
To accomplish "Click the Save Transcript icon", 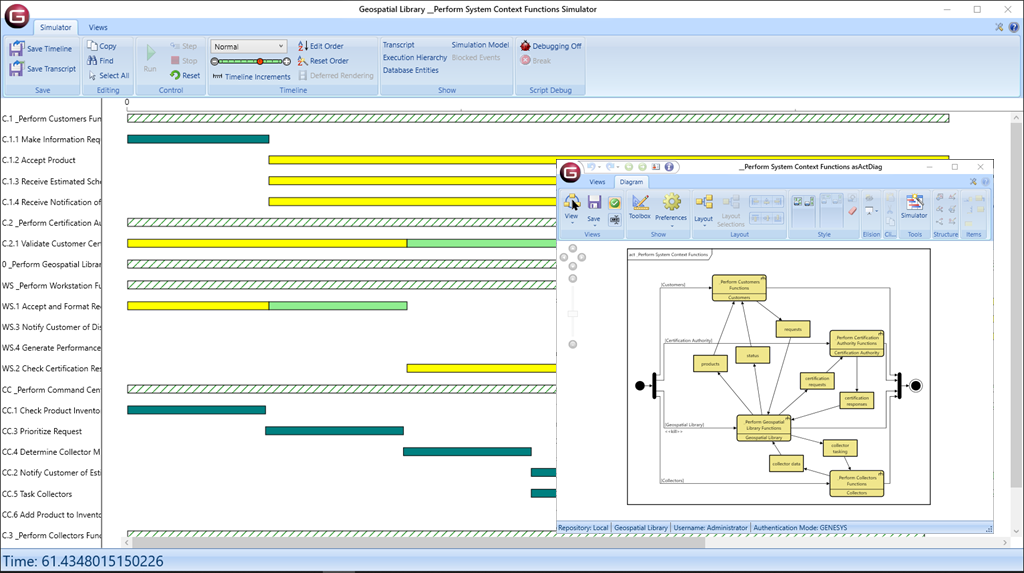I will (17, 69).
